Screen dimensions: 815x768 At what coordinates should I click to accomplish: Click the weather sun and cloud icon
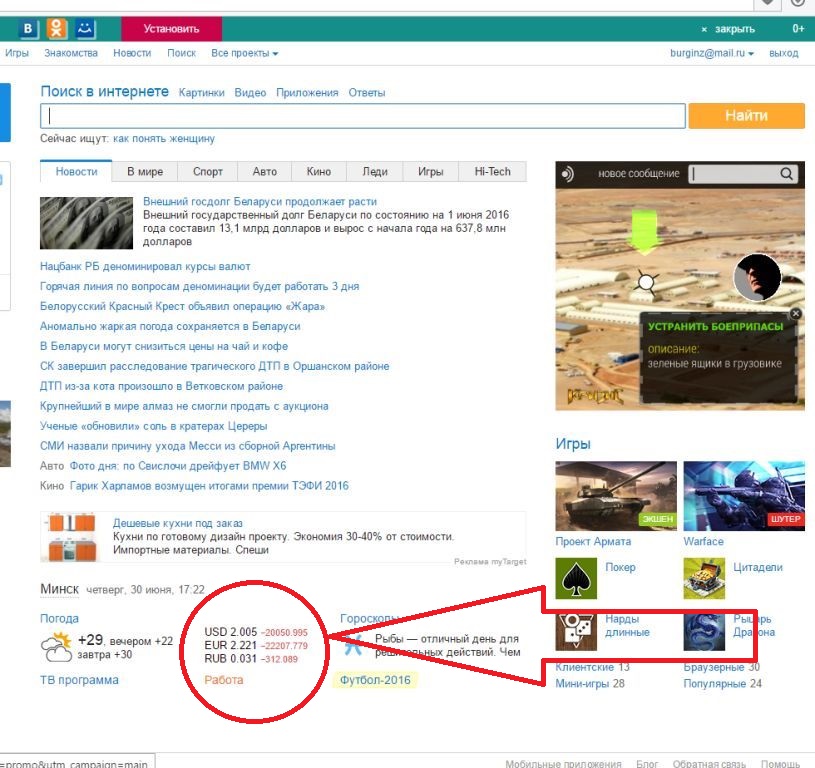(57, 647)
